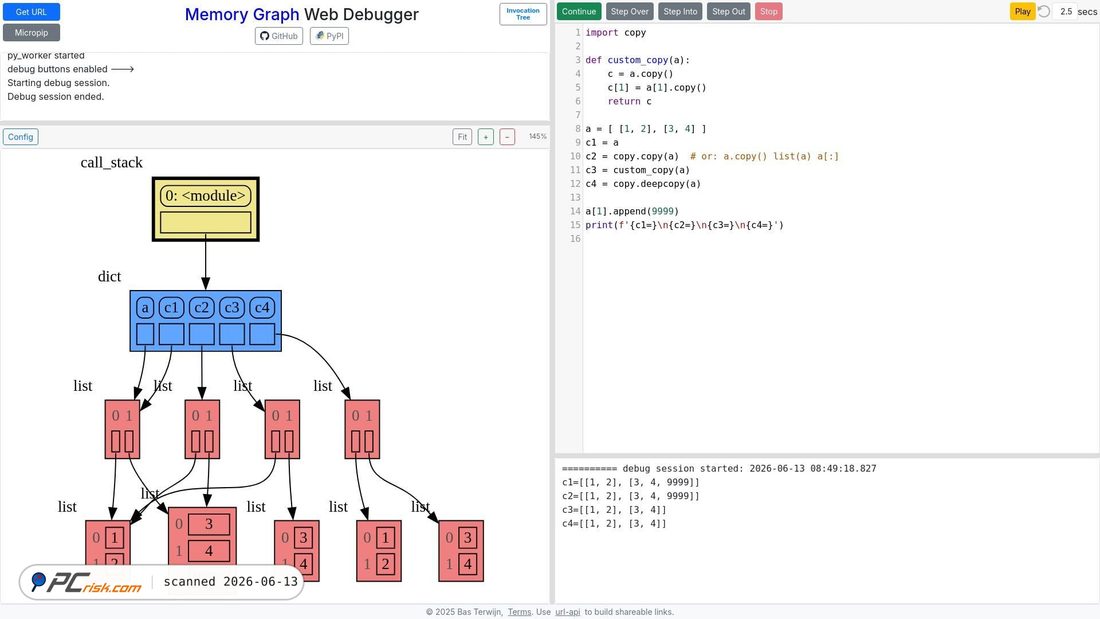Click the Step Into button
Image resolution: width=1100 pixels, height=619 pixels.
click(680, 11)
